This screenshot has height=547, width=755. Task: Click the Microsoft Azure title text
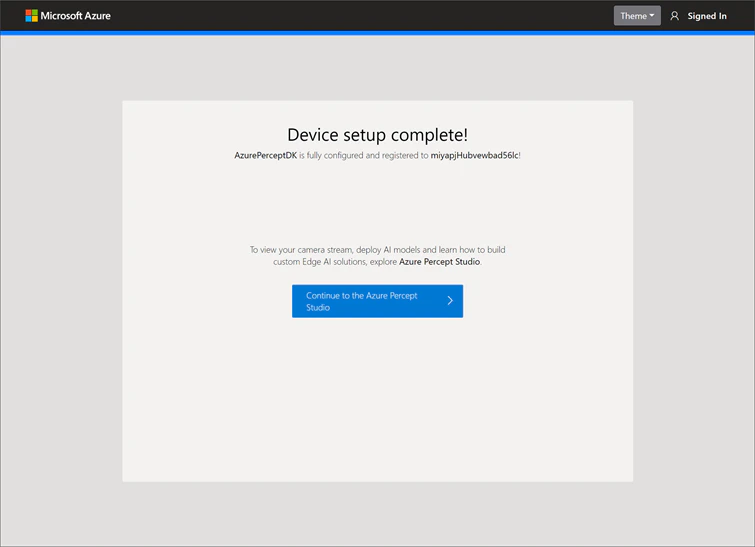click(76, 16)
